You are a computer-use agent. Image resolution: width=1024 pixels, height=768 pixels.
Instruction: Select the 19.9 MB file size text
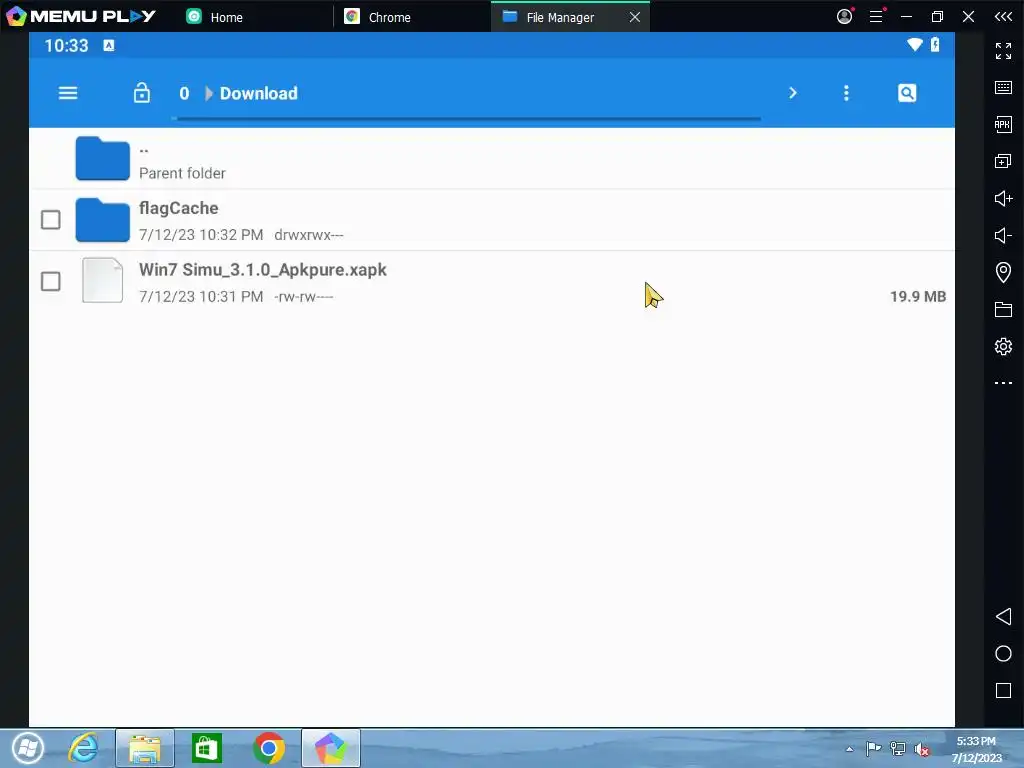coord(918,296)
